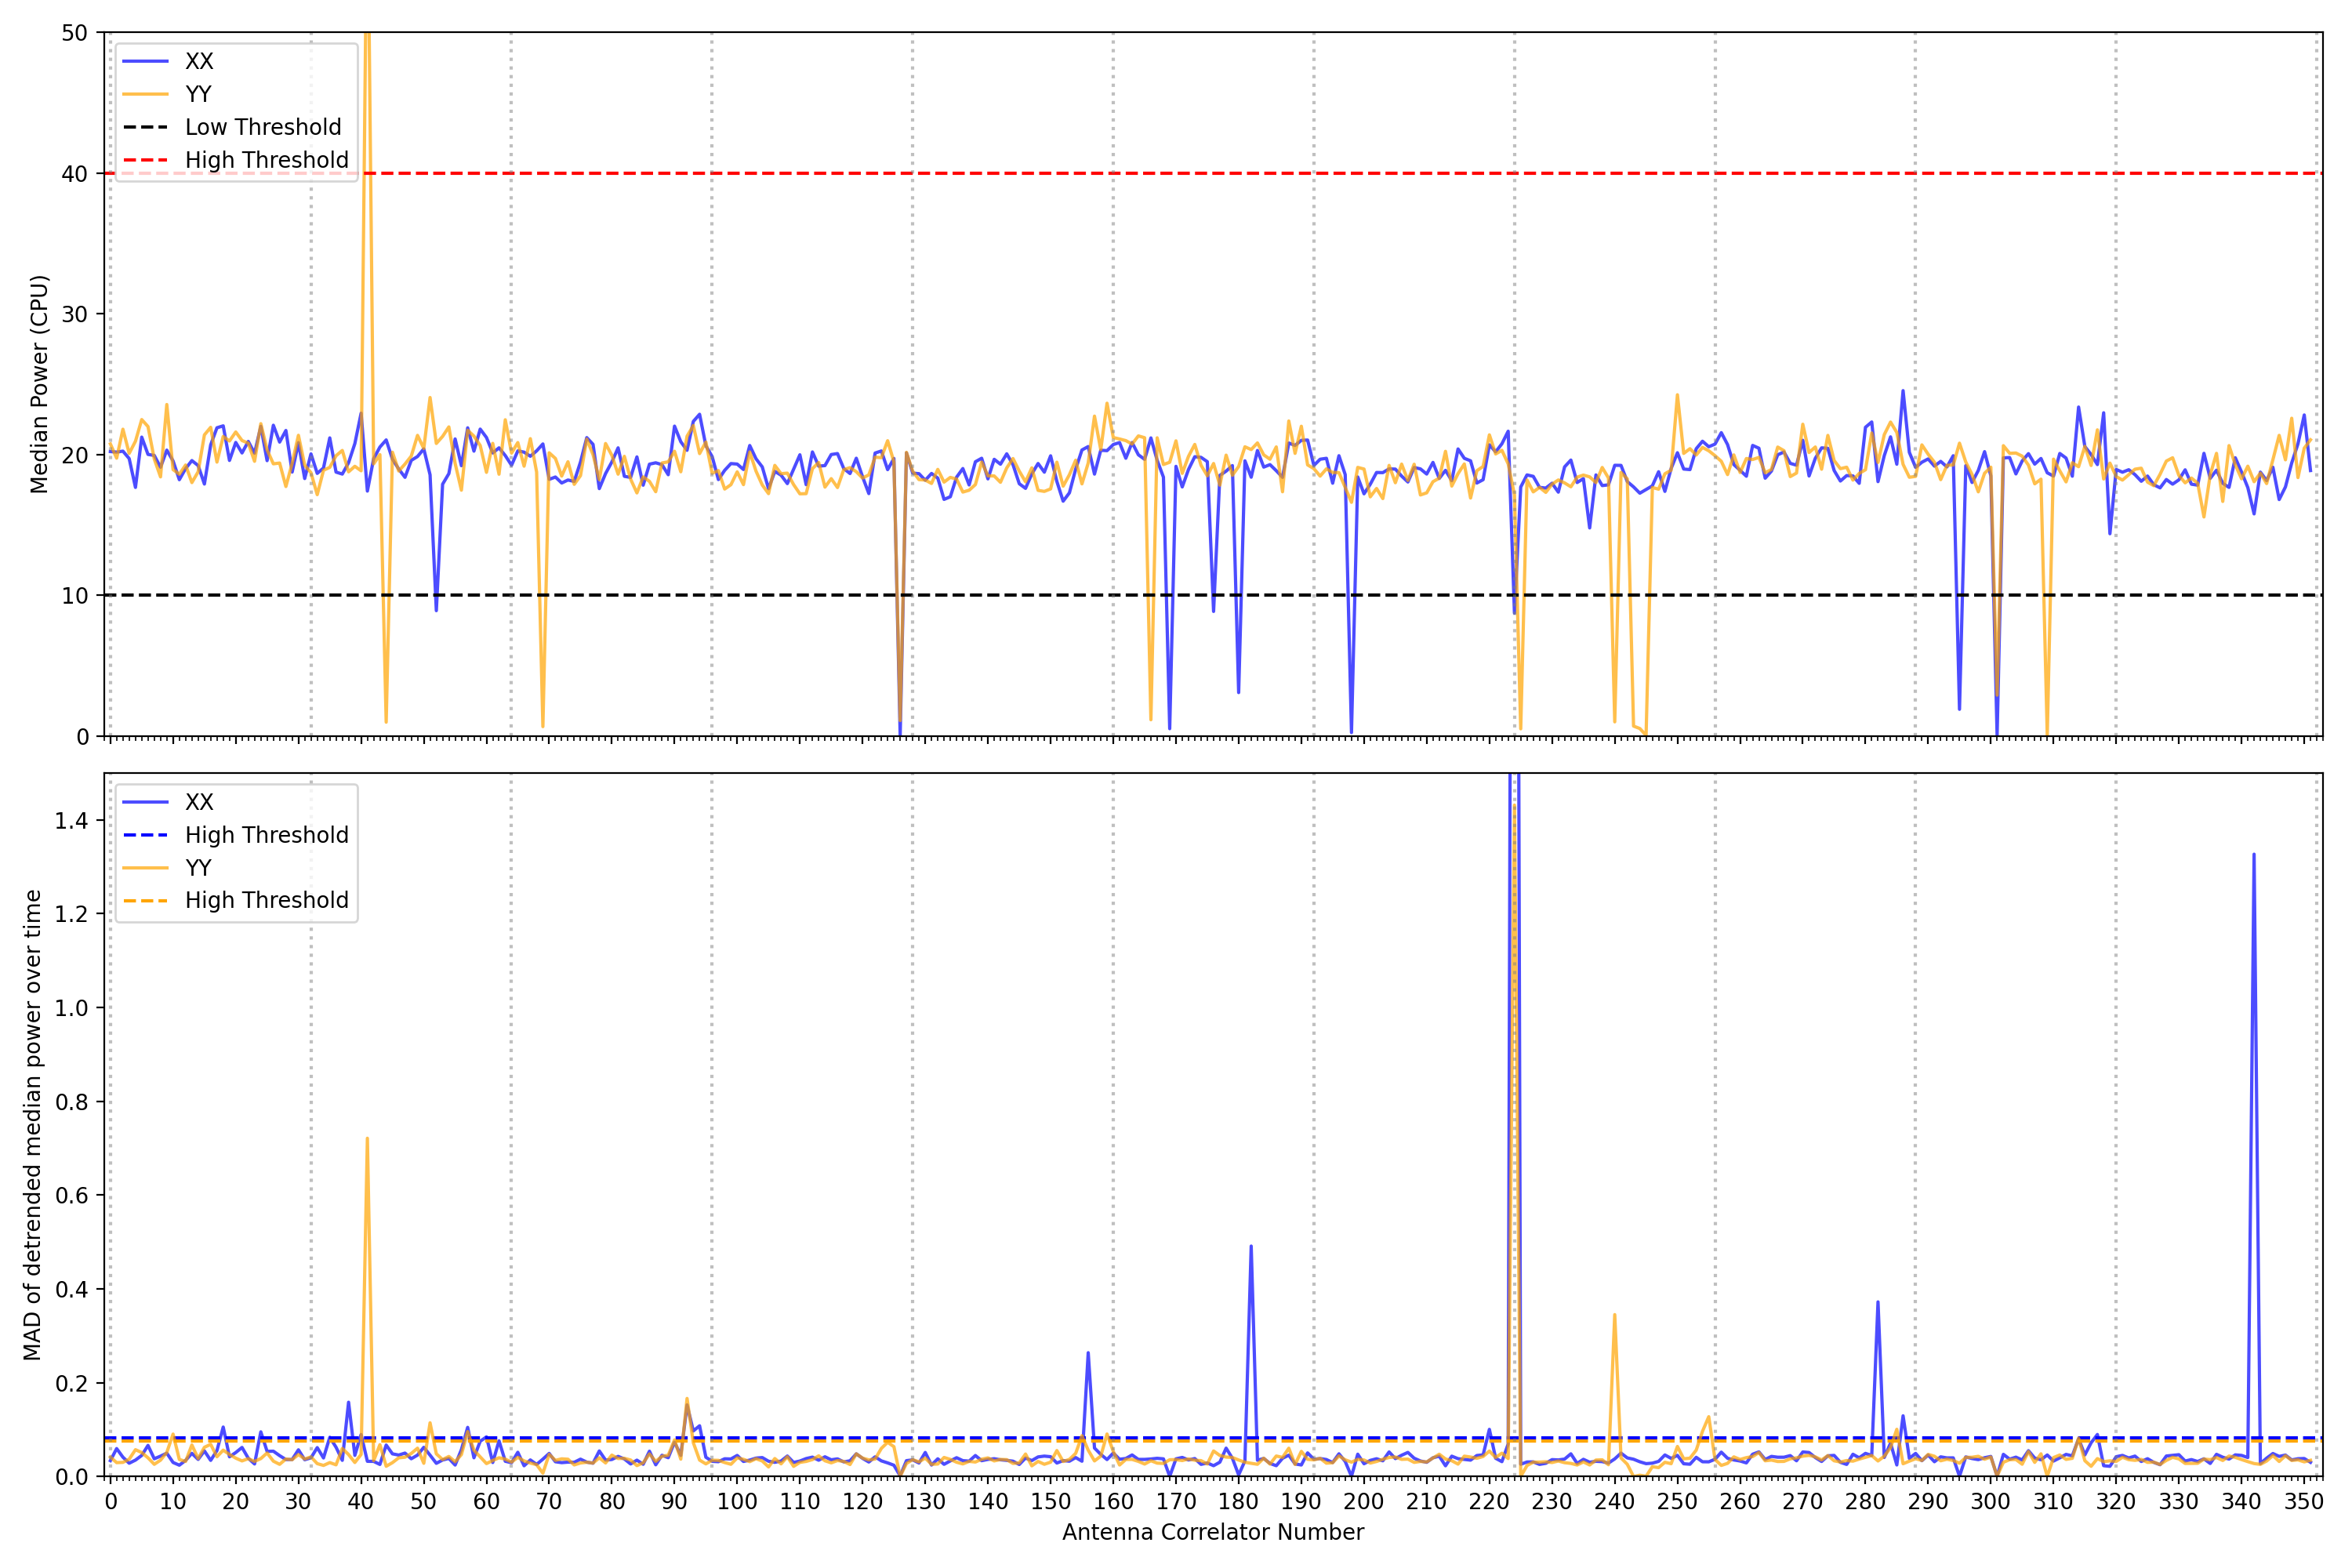
Task: Click the YY peak near antenna 41 bottom plot
Action: [x=367, y=1139]
